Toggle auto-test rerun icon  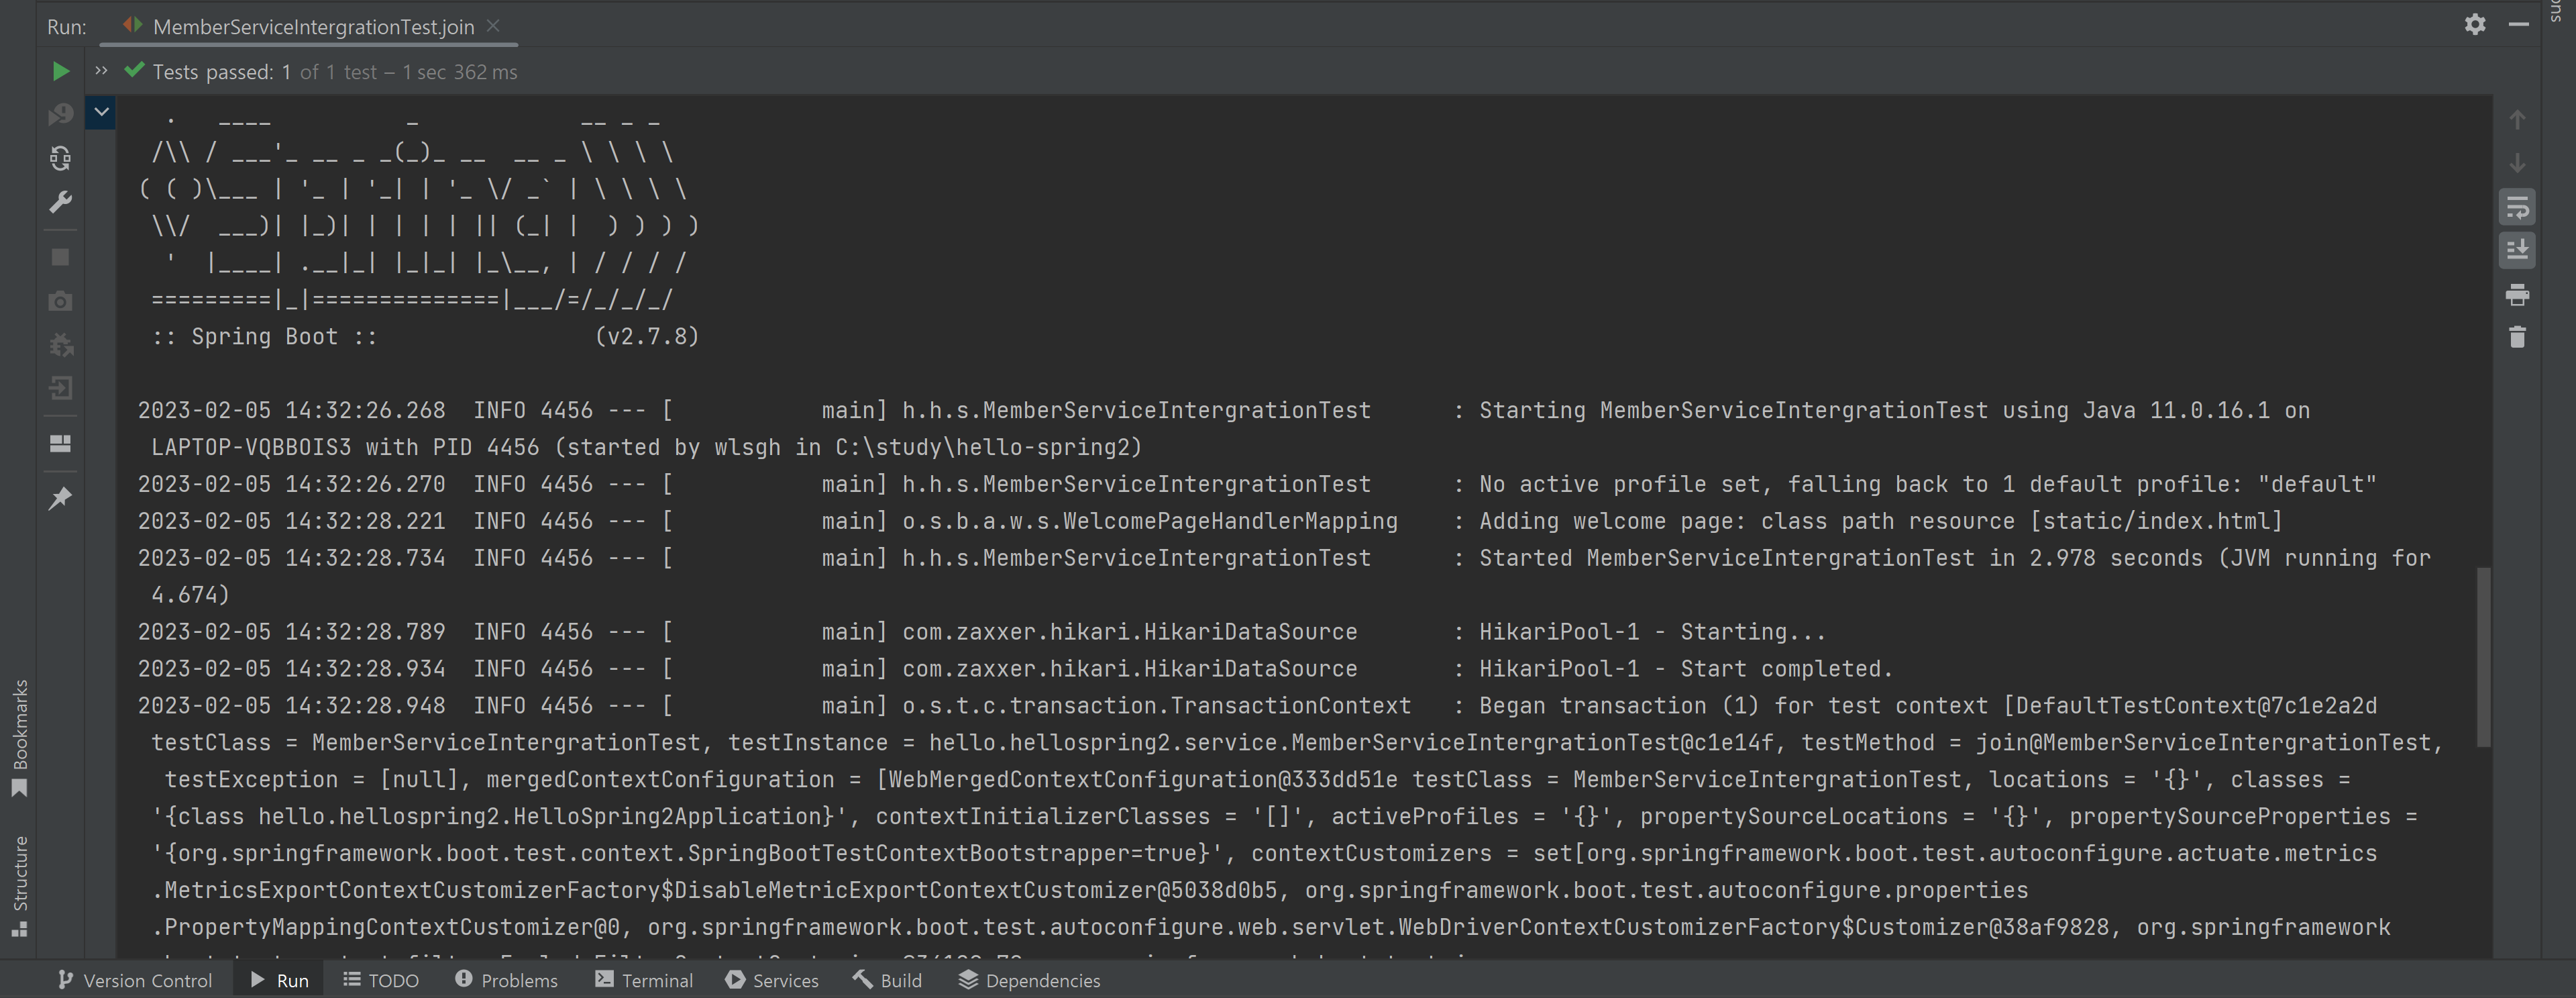(60, 158)
